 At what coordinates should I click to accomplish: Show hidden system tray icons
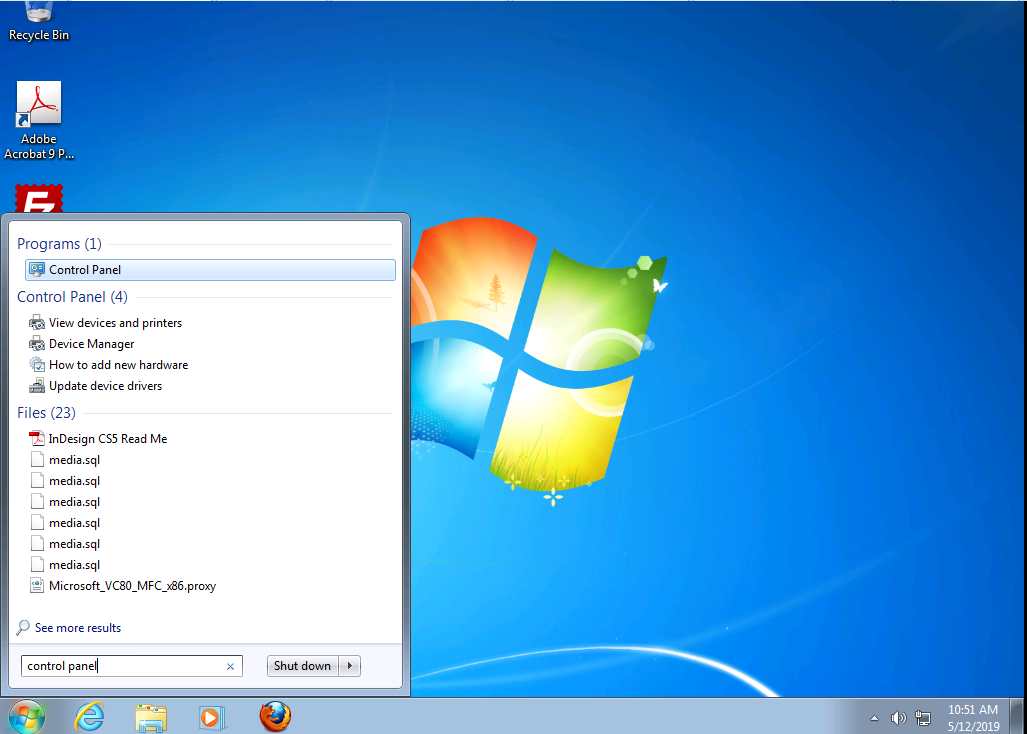click(874, 718)
